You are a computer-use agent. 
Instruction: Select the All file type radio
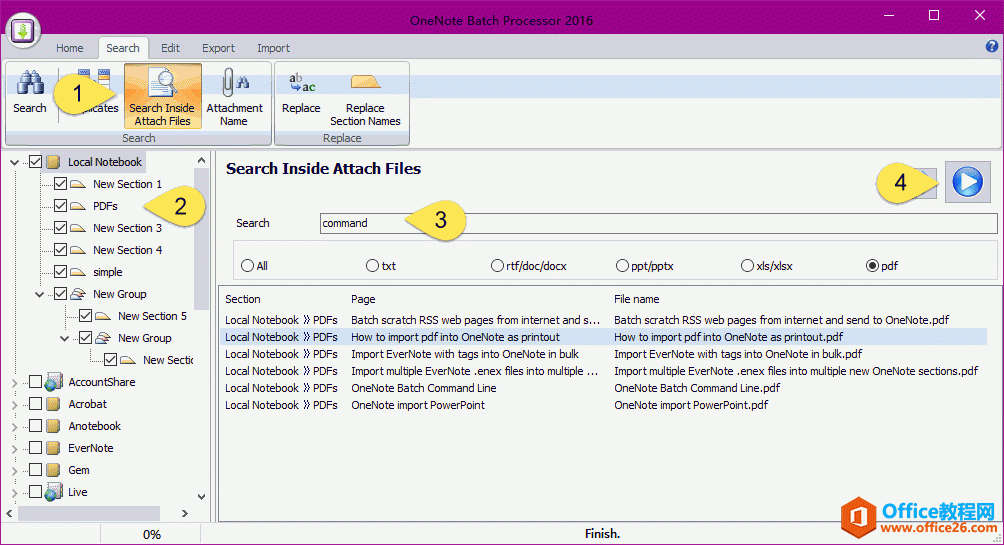[247, 266]
